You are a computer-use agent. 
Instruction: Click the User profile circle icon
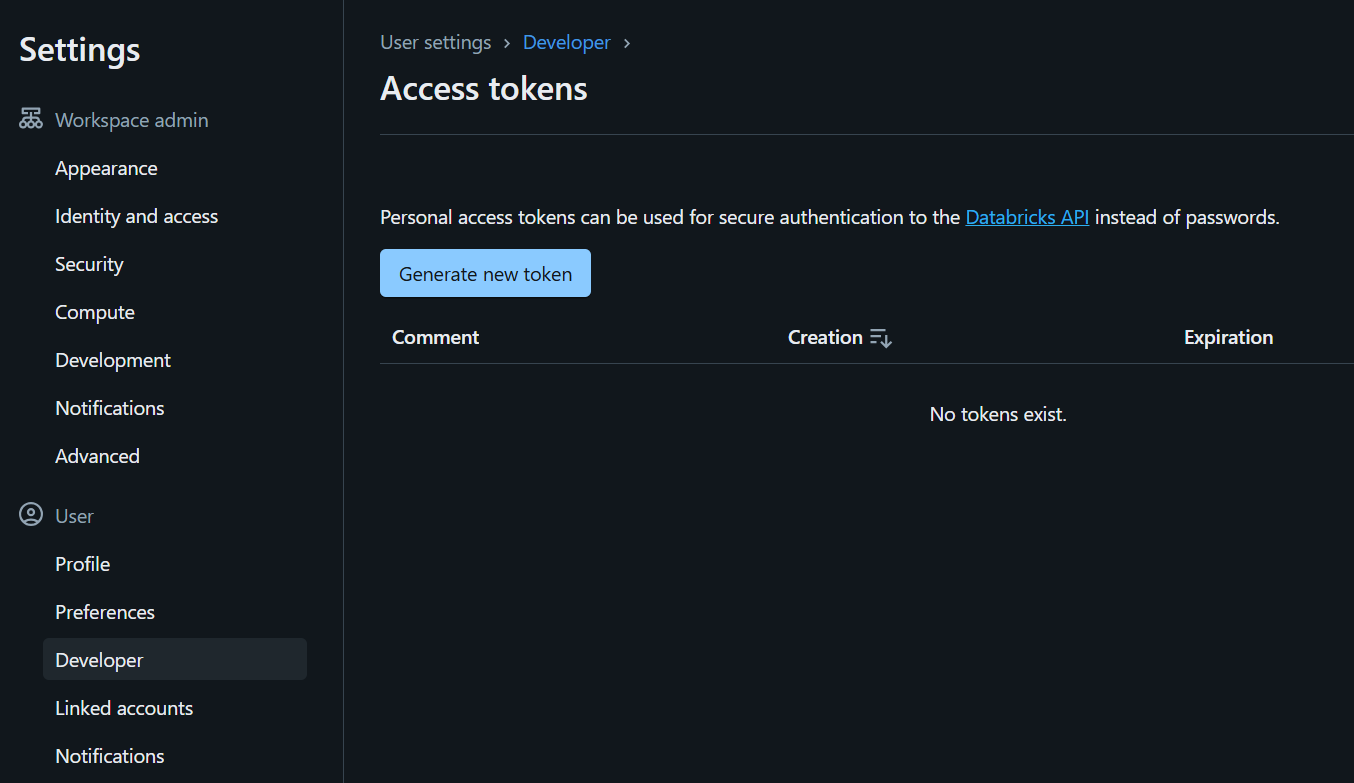(31, 516)
